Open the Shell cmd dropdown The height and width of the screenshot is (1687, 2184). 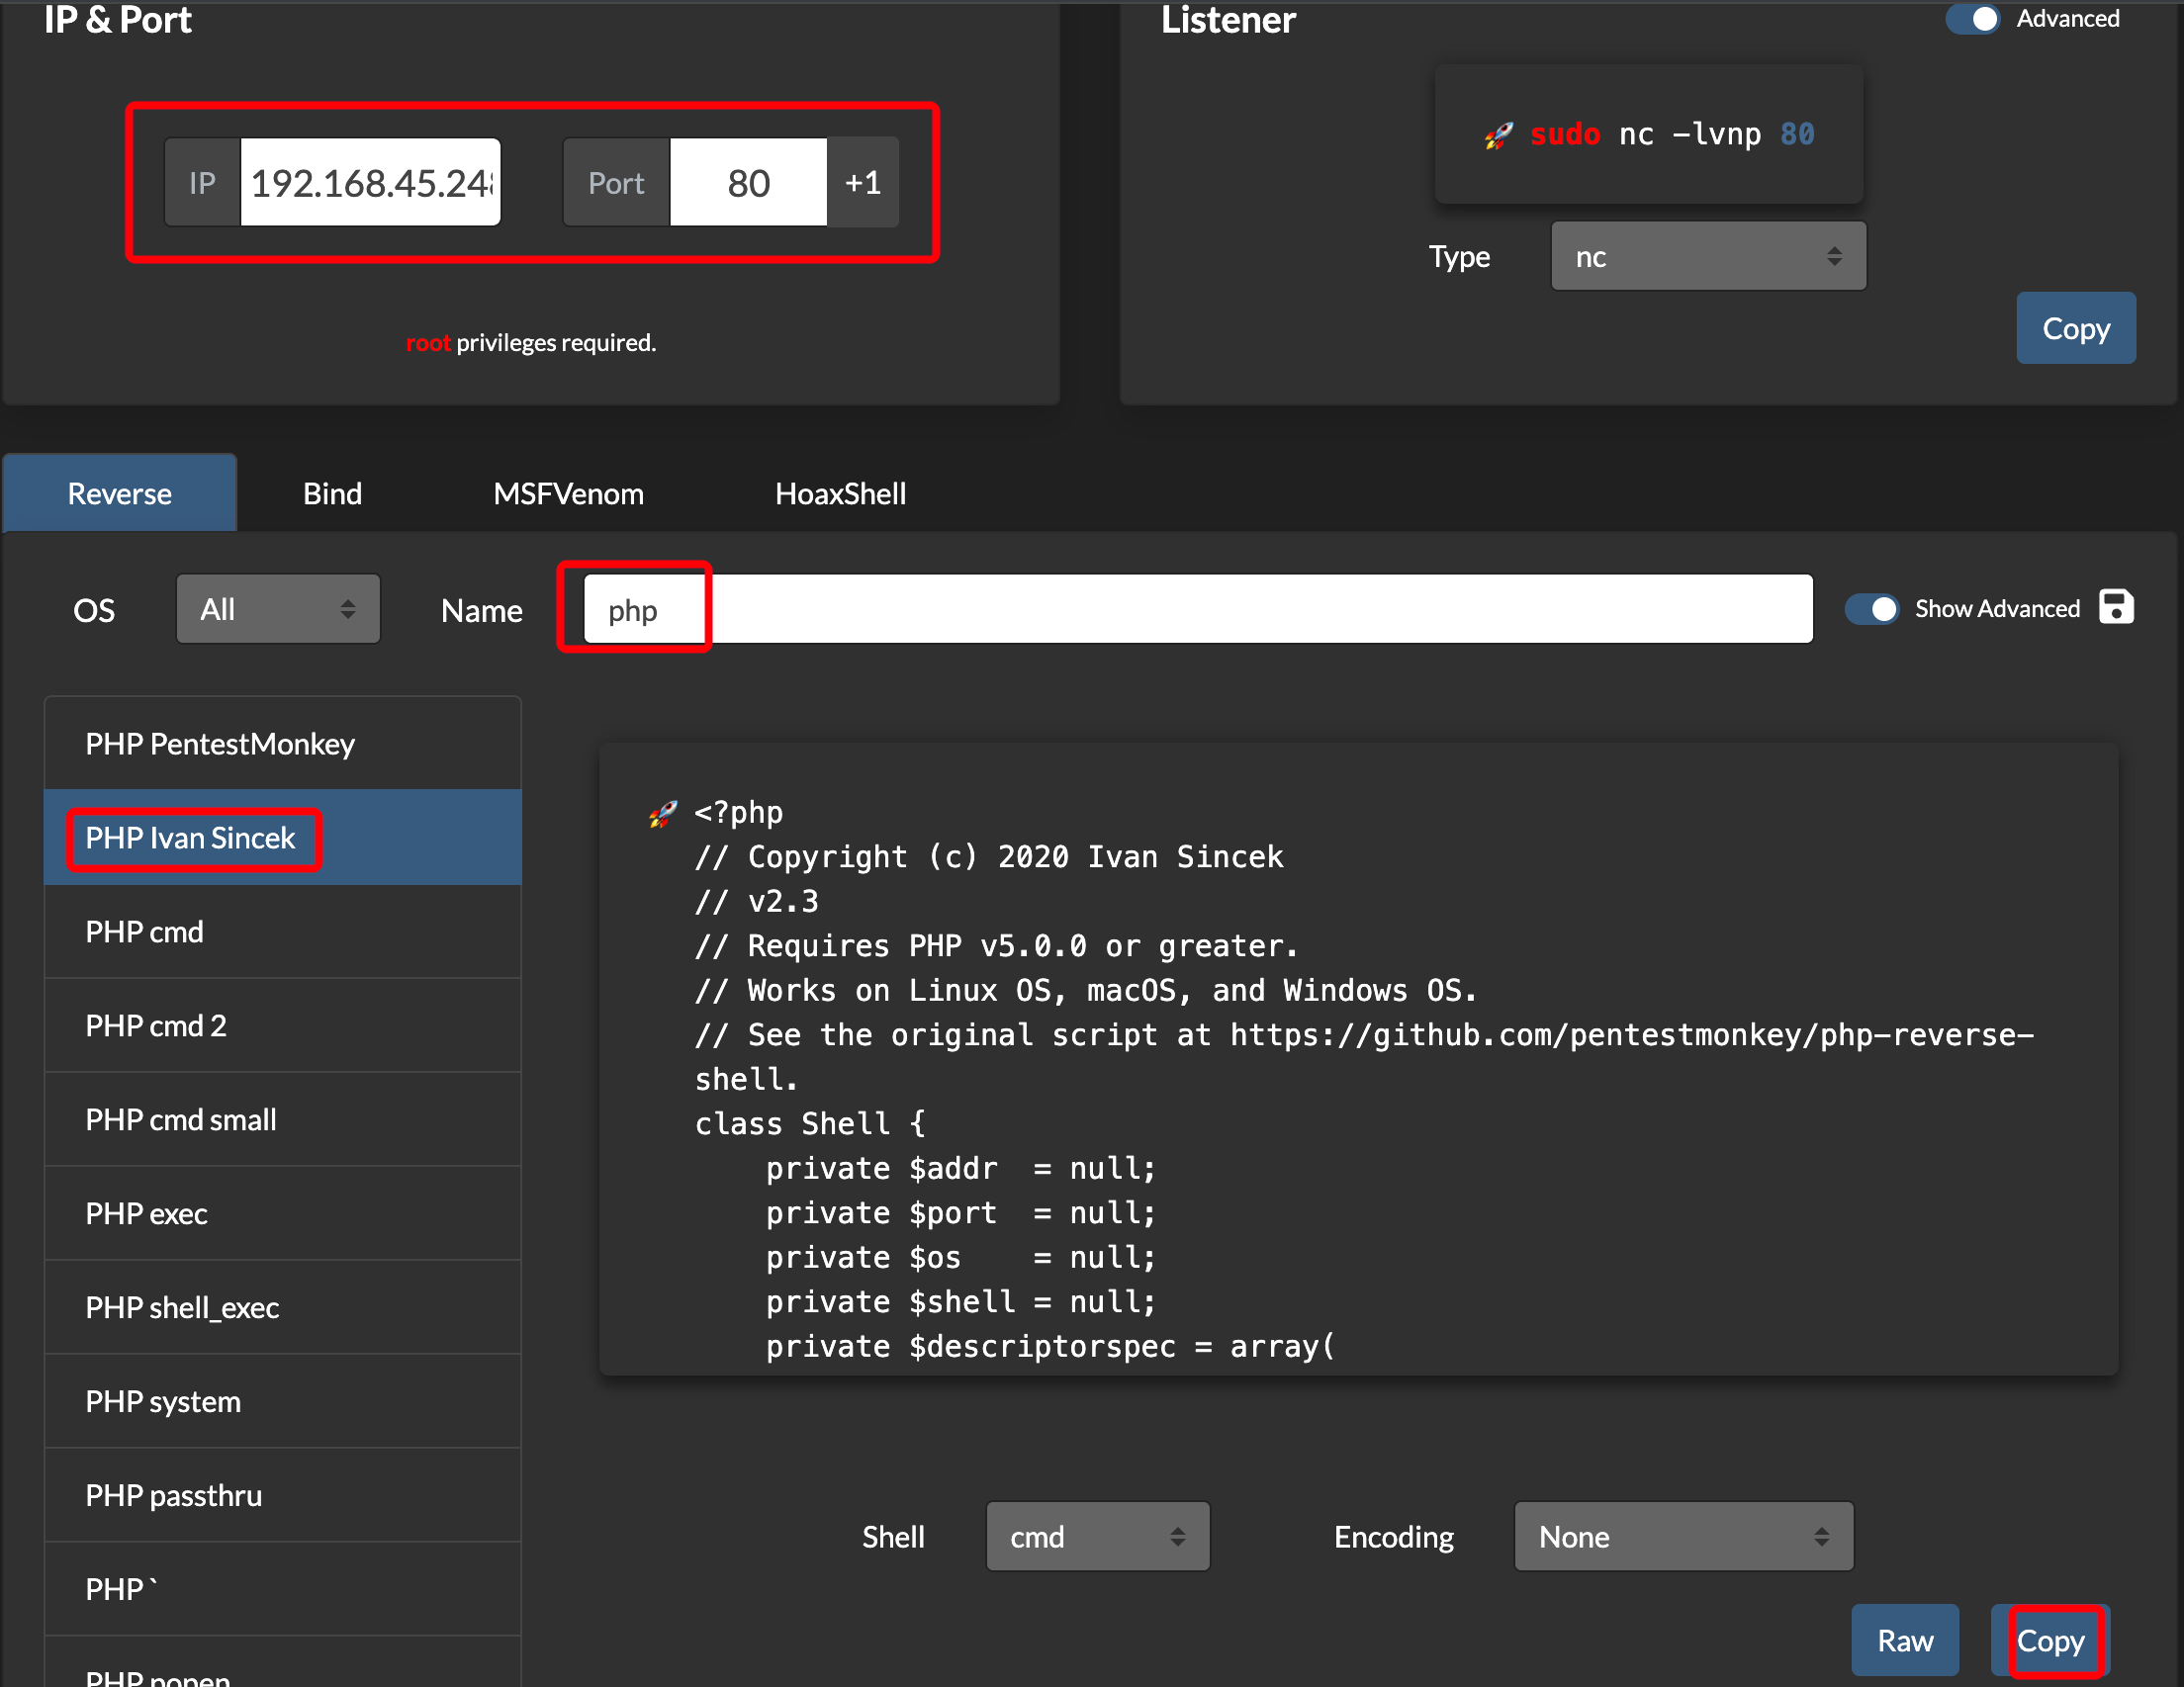click(x=1097, y=1536)
